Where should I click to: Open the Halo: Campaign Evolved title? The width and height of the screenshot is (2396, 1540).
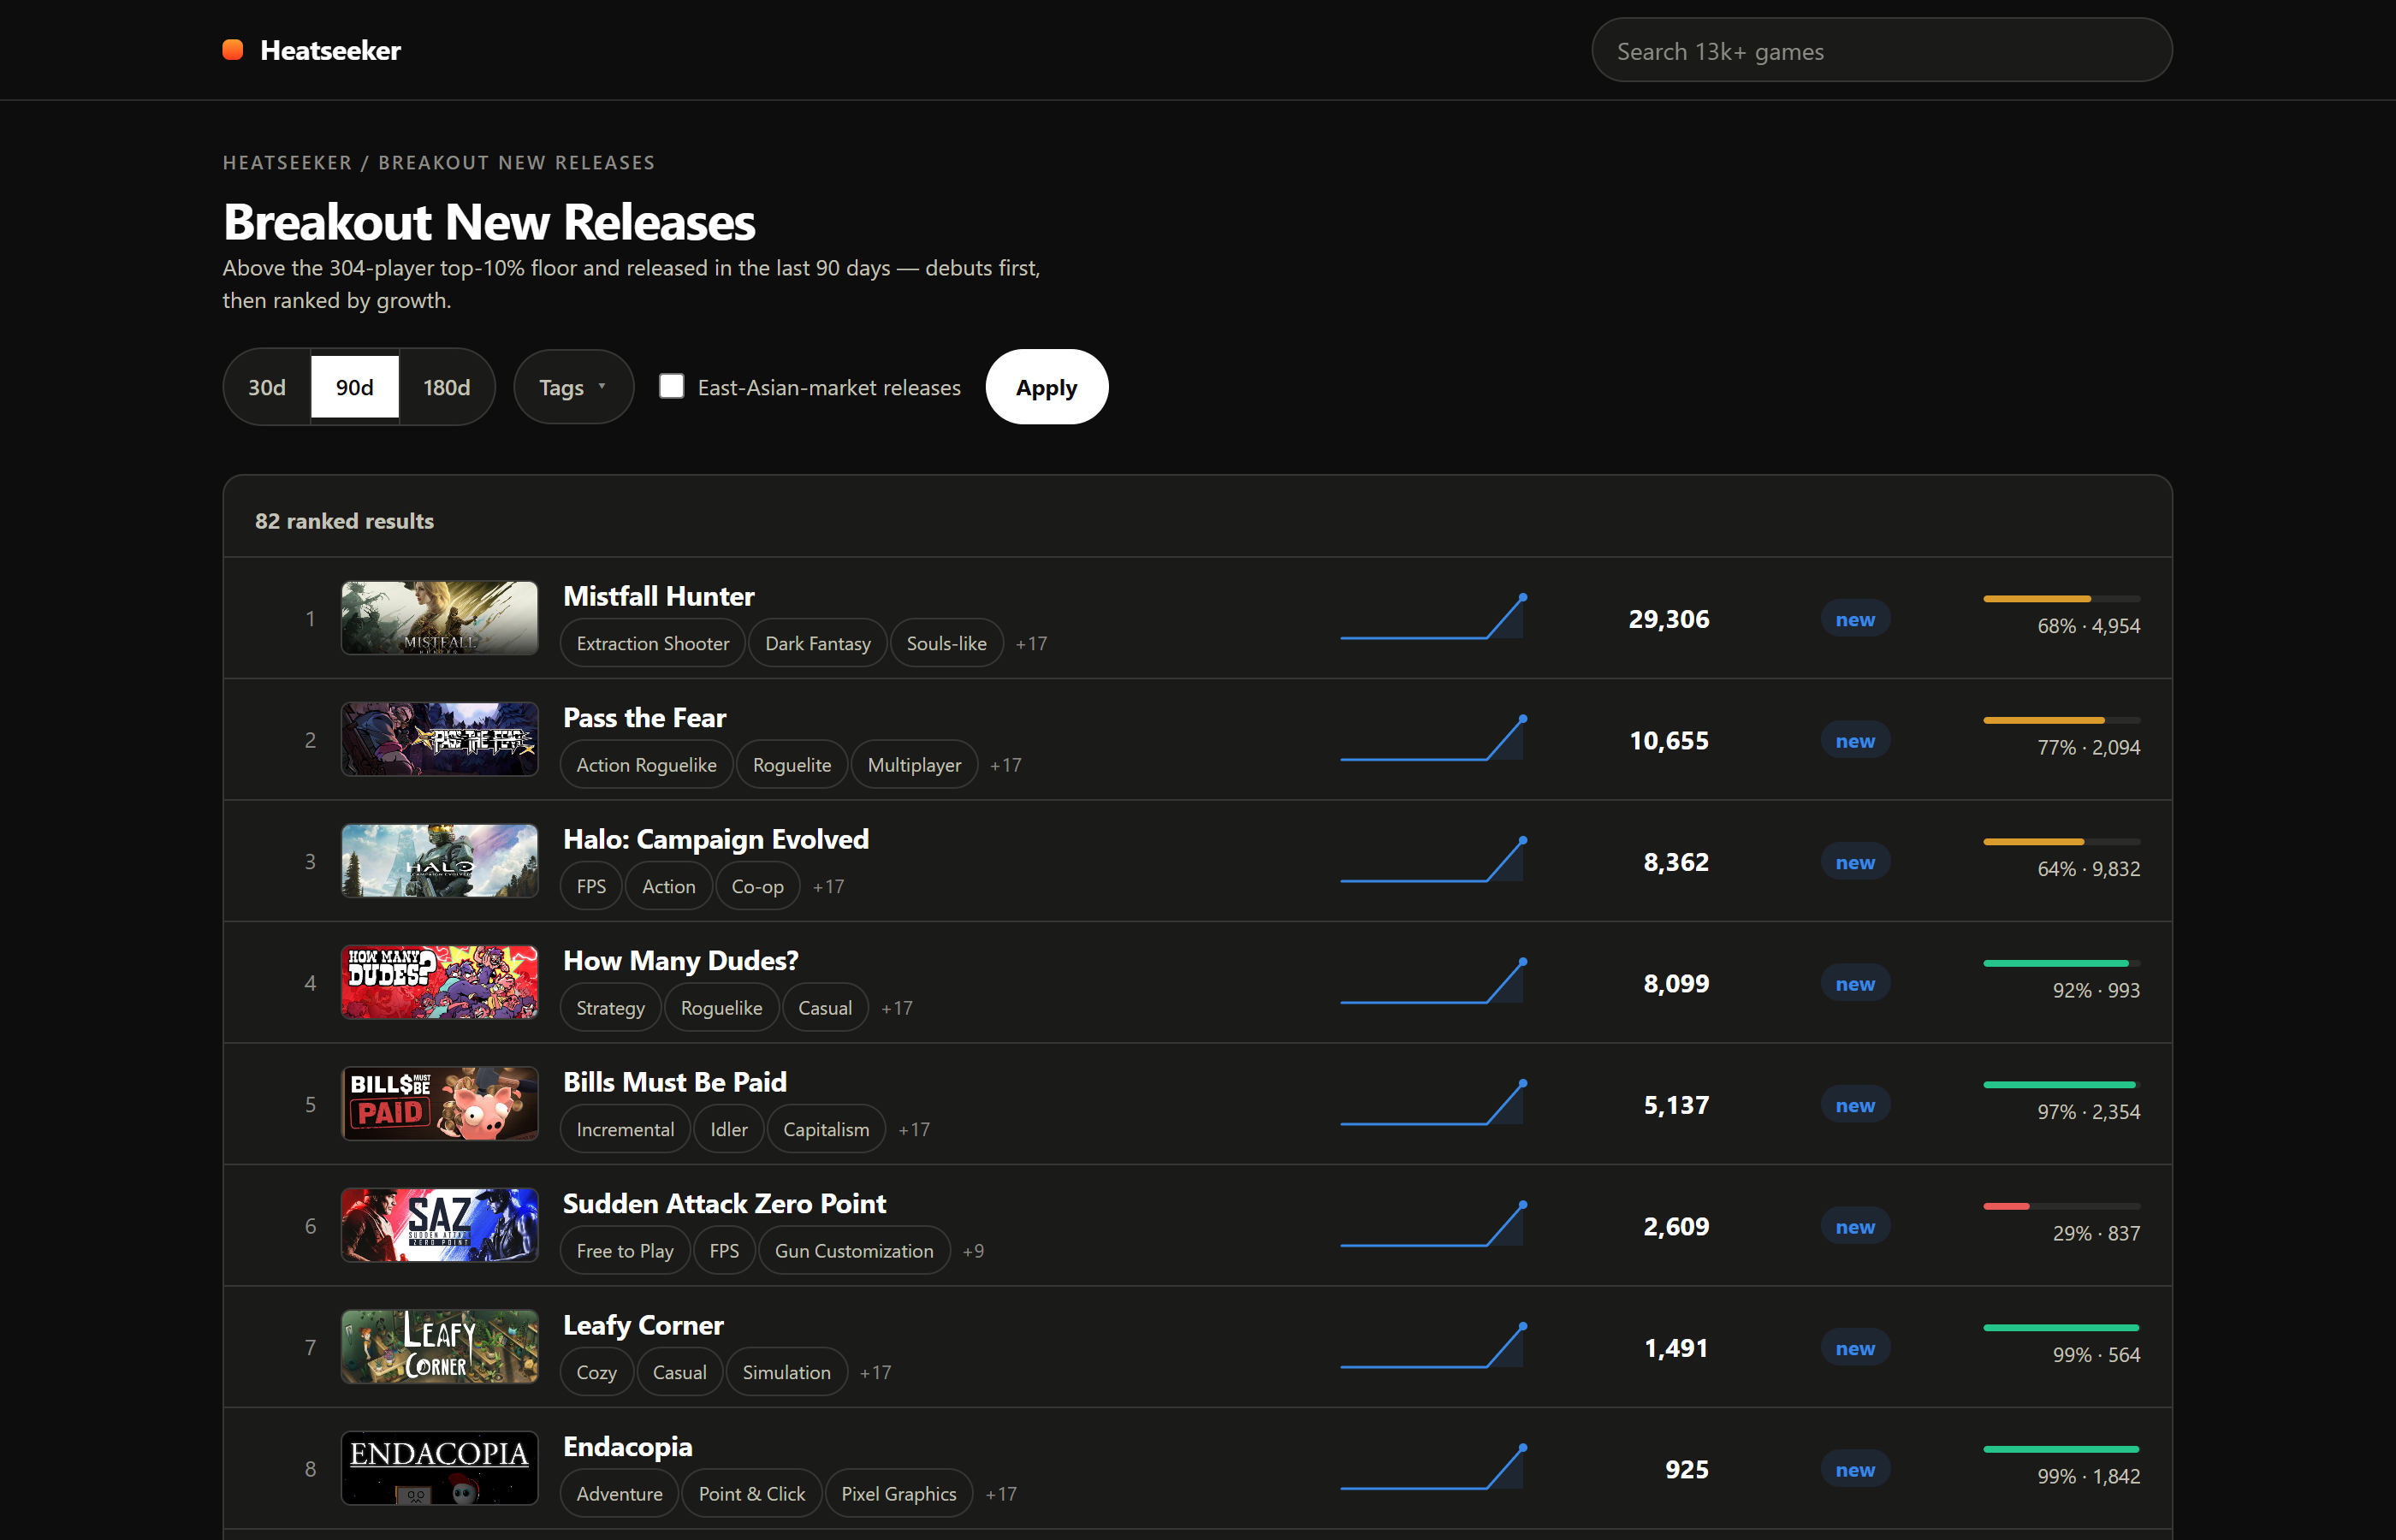click(716, 839)
